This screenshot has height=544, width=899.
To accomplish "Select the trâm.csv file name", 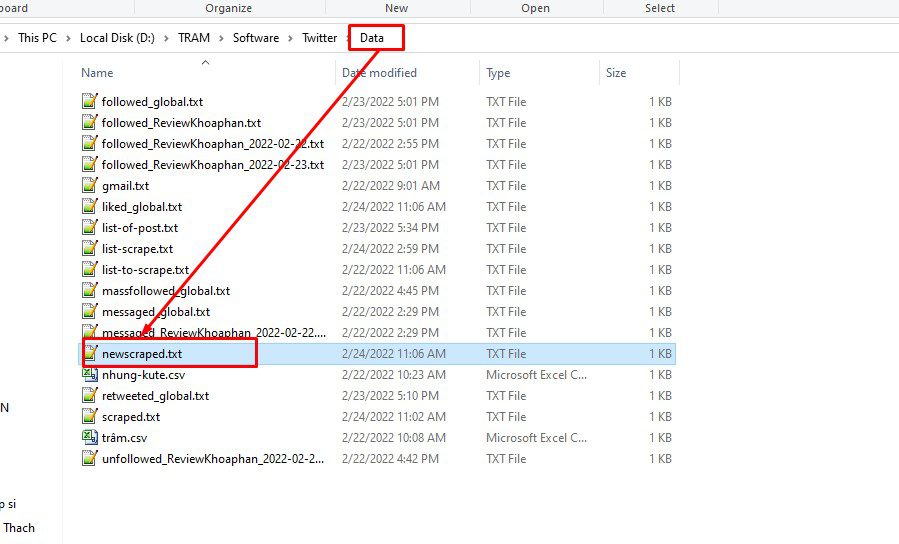I will [124, 438].
